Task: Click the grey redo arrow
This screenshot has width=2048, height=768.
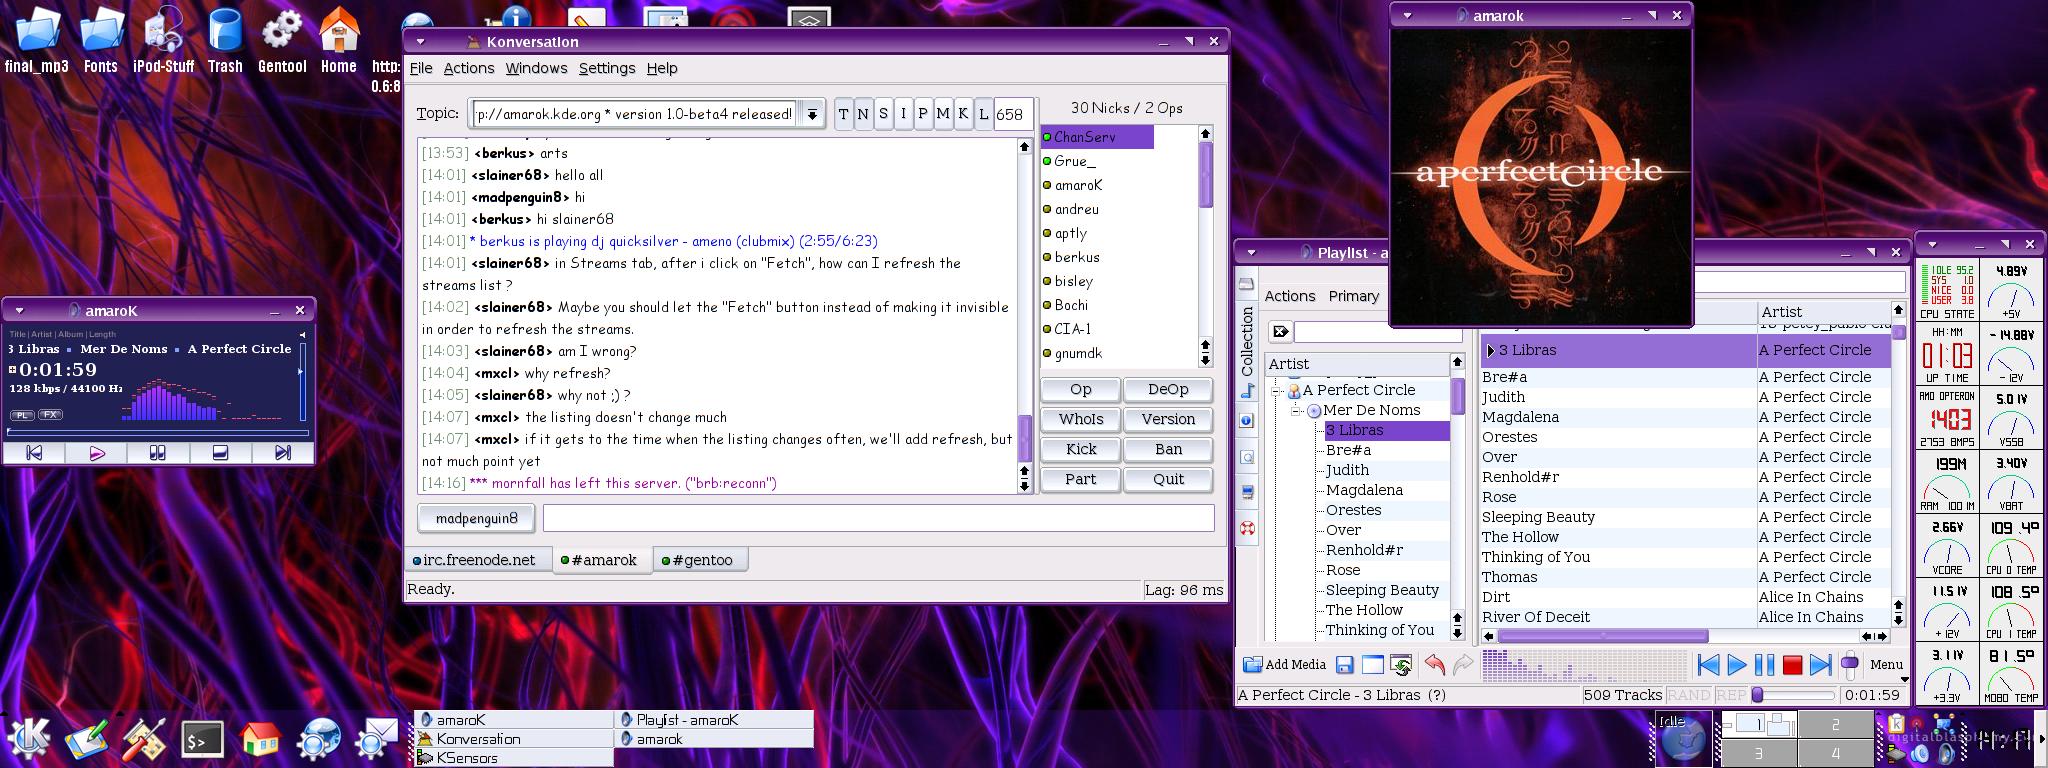Action: [x=1462, y=664]
